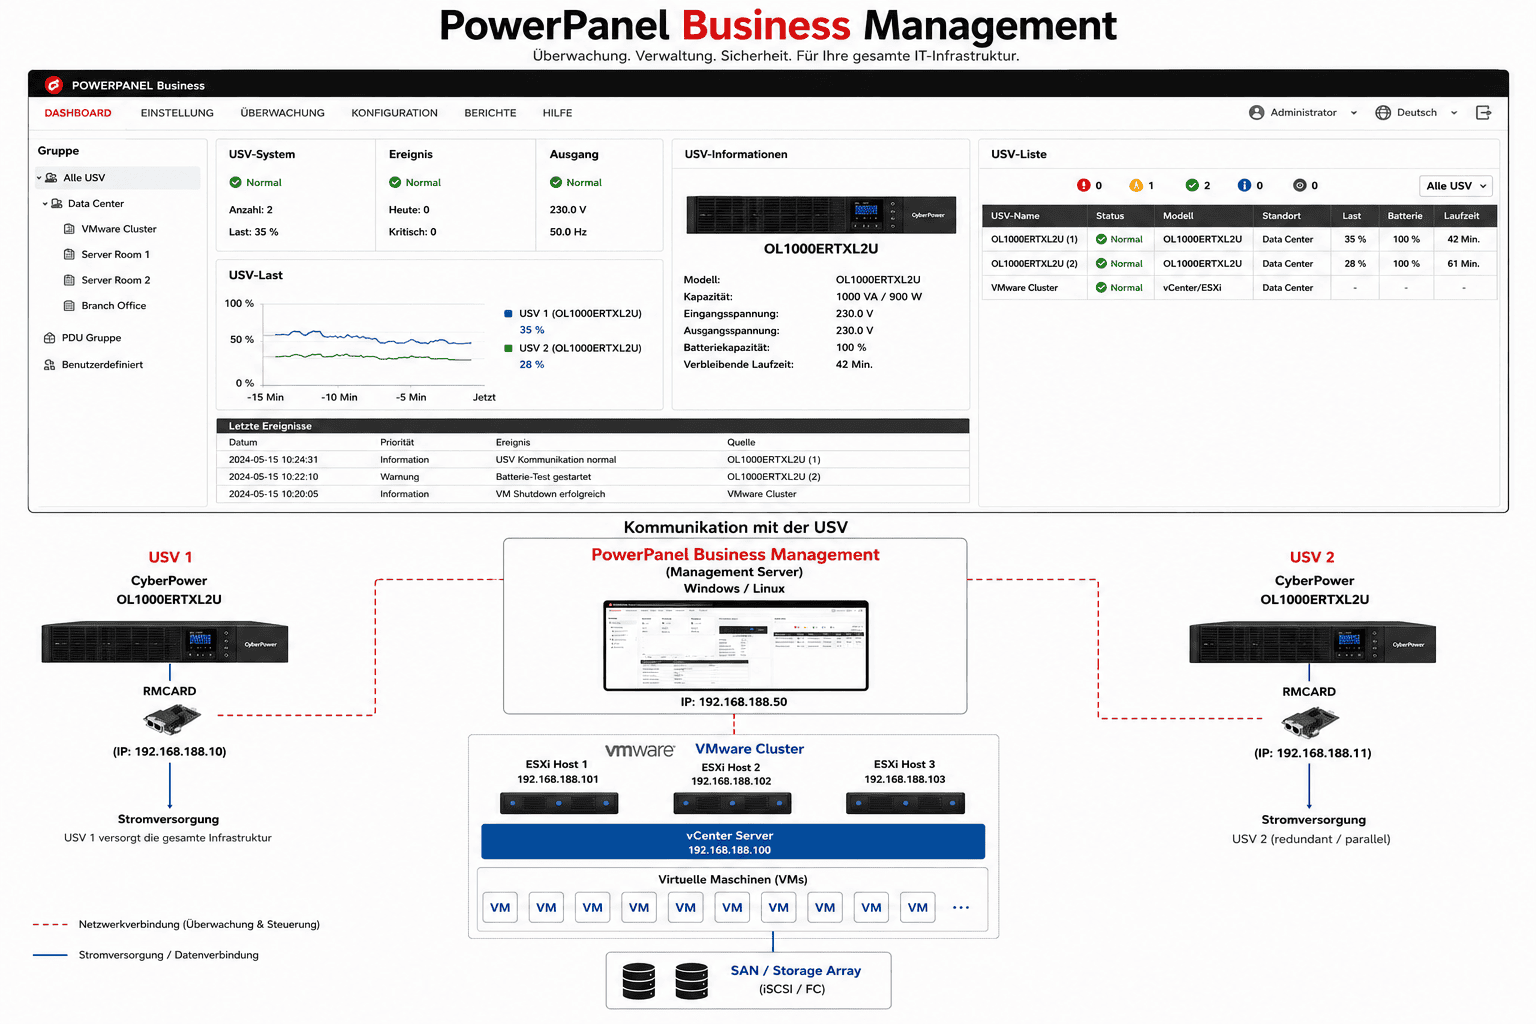Click the PDU Gruppe icon
1536x1024 pixels.
click(49, 338)
